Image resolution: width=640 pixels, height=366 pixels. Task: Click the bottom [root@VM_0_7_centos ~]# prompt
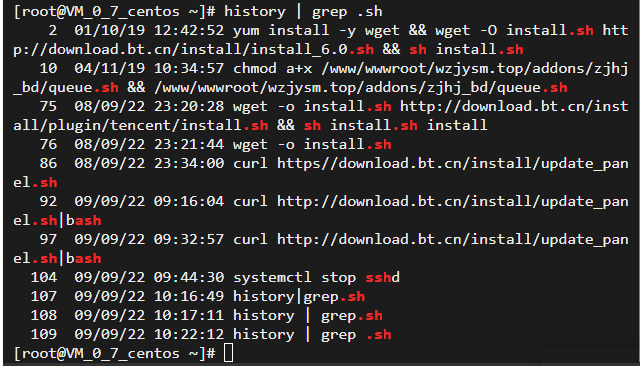point(114,353)
